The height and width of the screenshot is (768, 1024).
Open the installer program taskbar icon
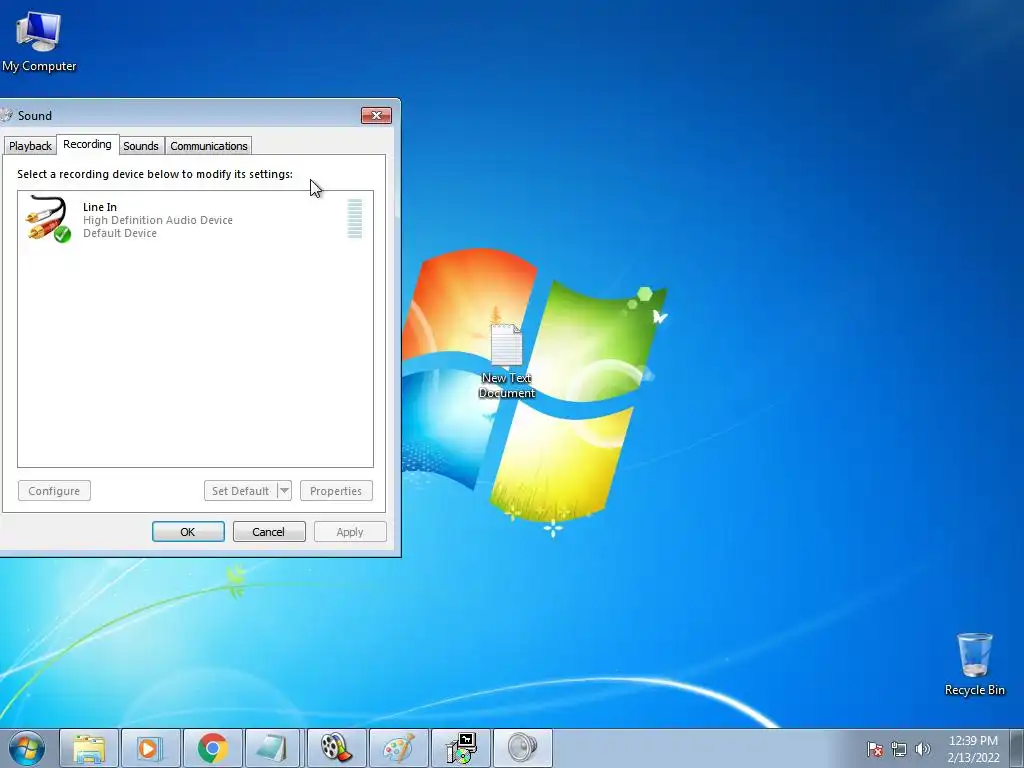tap(460, 748)
